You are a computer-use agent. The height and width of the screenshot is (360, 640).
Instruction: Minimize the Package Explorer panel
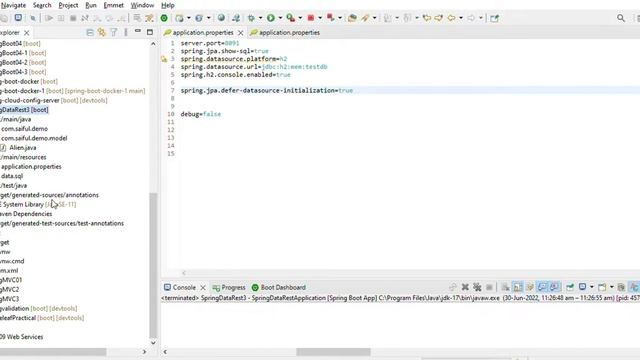(138, 31)
